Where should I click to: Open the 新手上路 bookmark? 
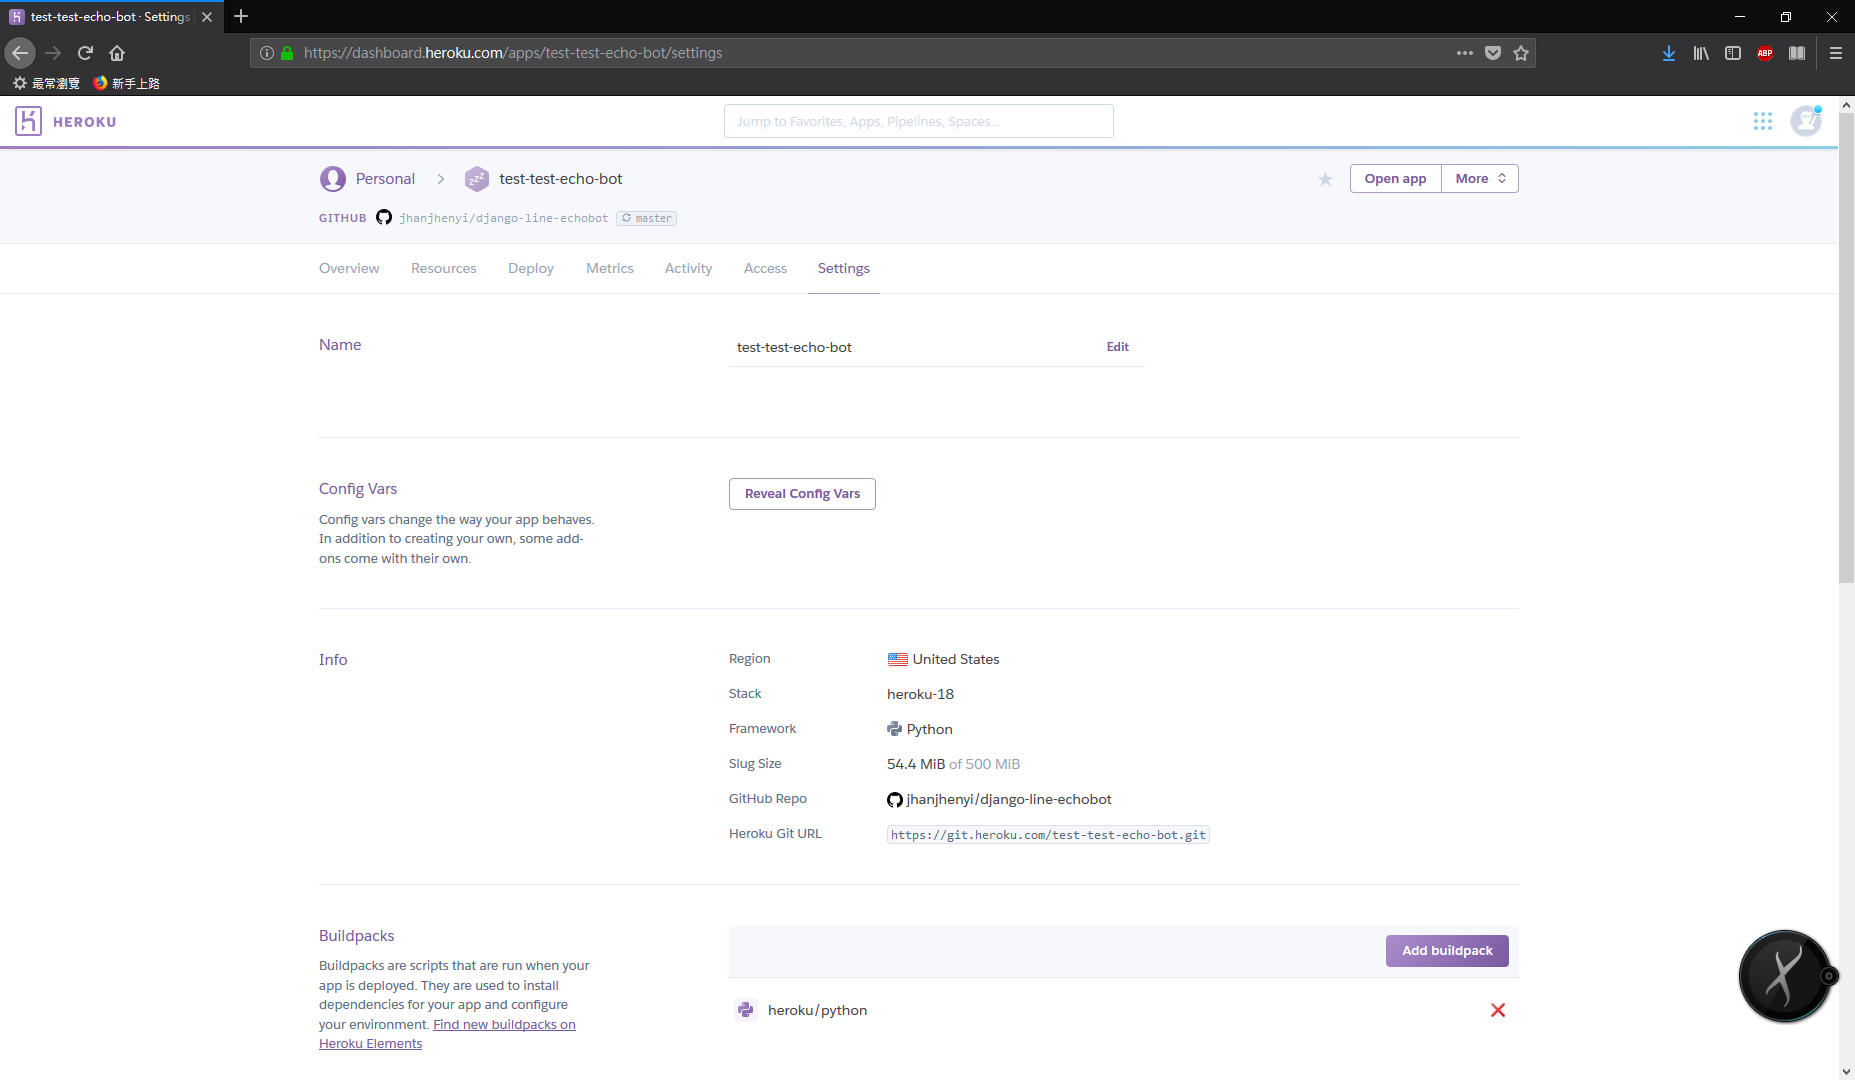point(127,83)
